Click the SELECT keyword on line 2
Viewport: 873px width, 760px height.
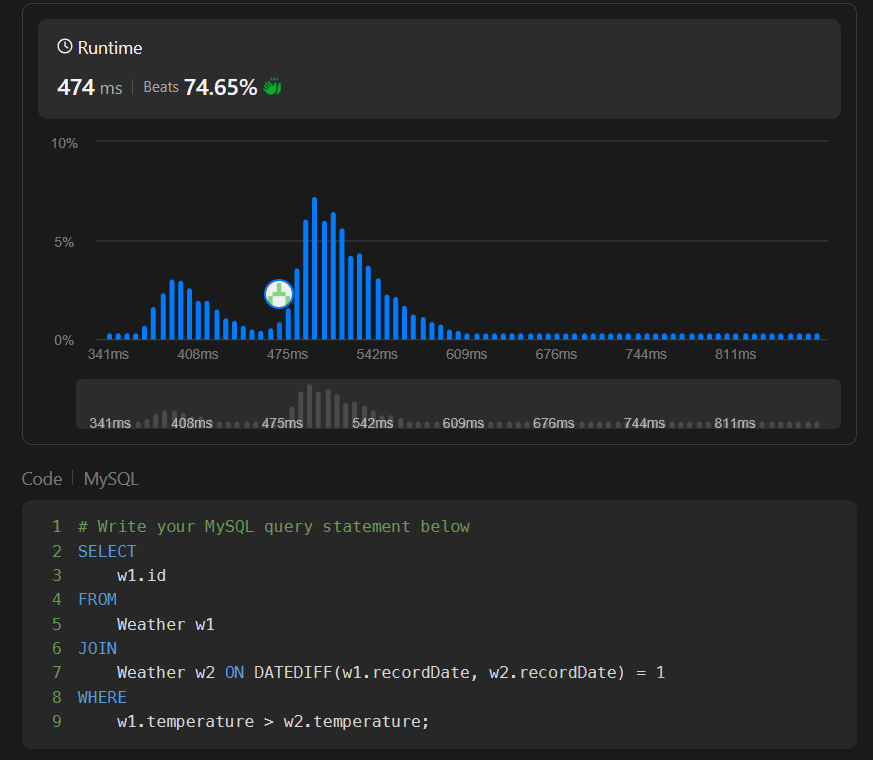[107, 551]
